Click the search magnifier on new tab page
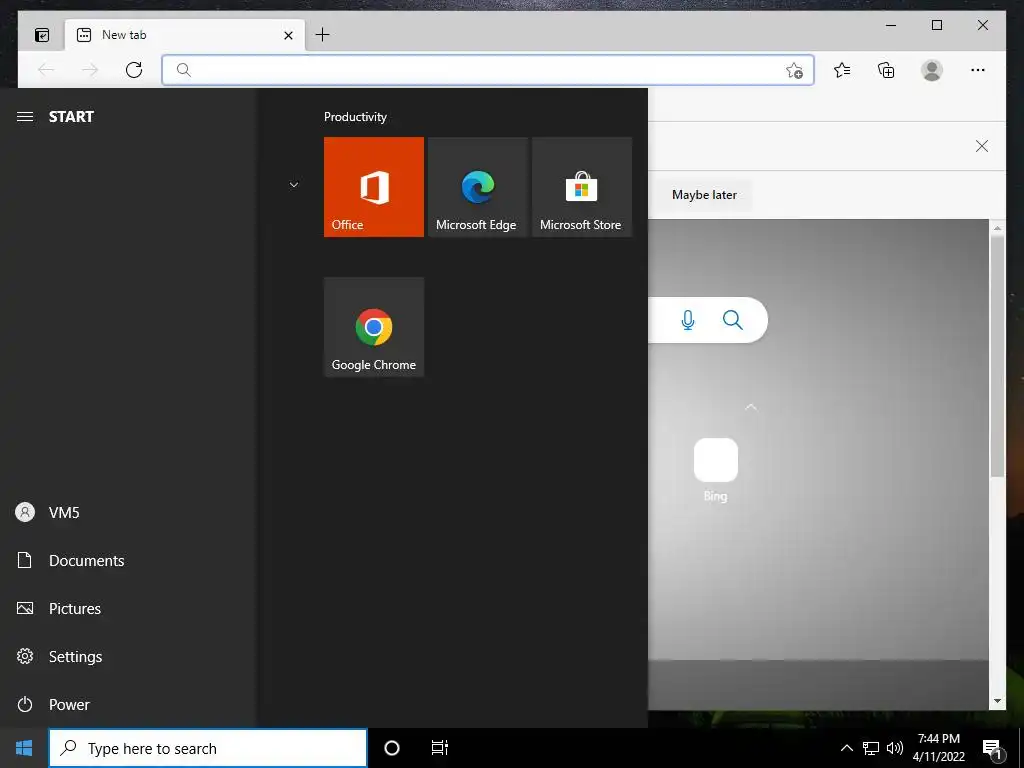This screenshot has height=768, width=1024. click(733, 320)
